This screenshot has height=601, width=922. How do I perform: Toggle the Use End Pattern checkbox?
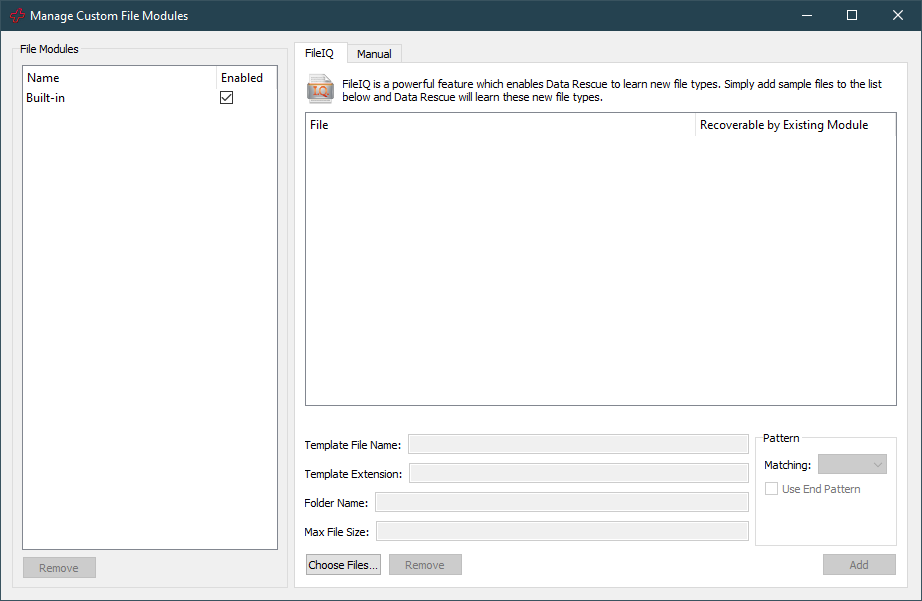pyautogui.click(x=771, y=489)
